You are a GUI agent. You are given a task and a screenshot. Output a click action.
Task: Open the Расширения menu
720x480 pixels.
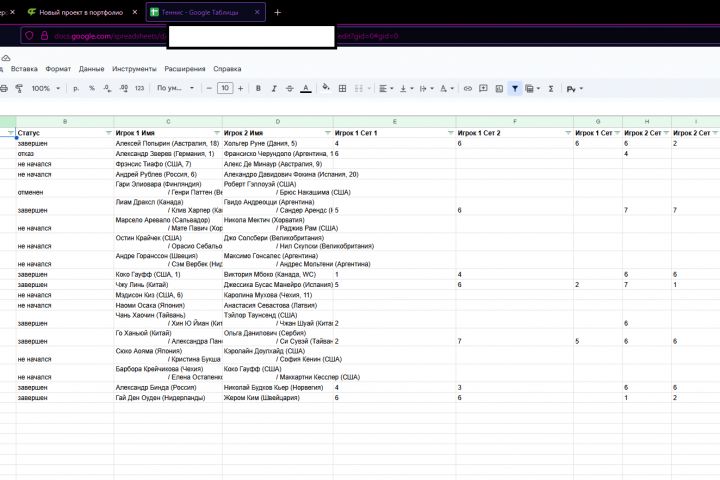click(x=185, y=69)
